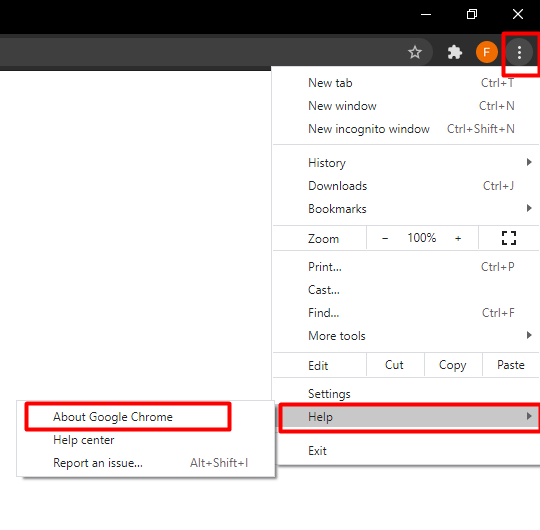Increase zoom with the plus button

[458, 238]
